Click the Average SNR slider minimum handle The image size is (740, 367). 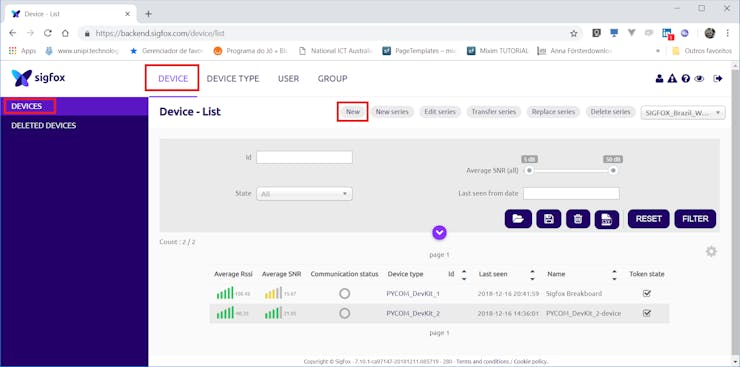[x=530, y=170]
